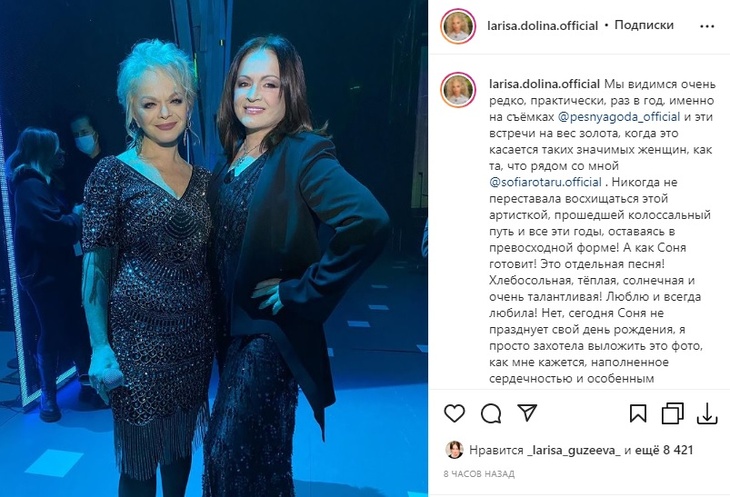Viewport: 730px width, 497px height.
Task: Click the photo of two women
Action: point(214,248)
